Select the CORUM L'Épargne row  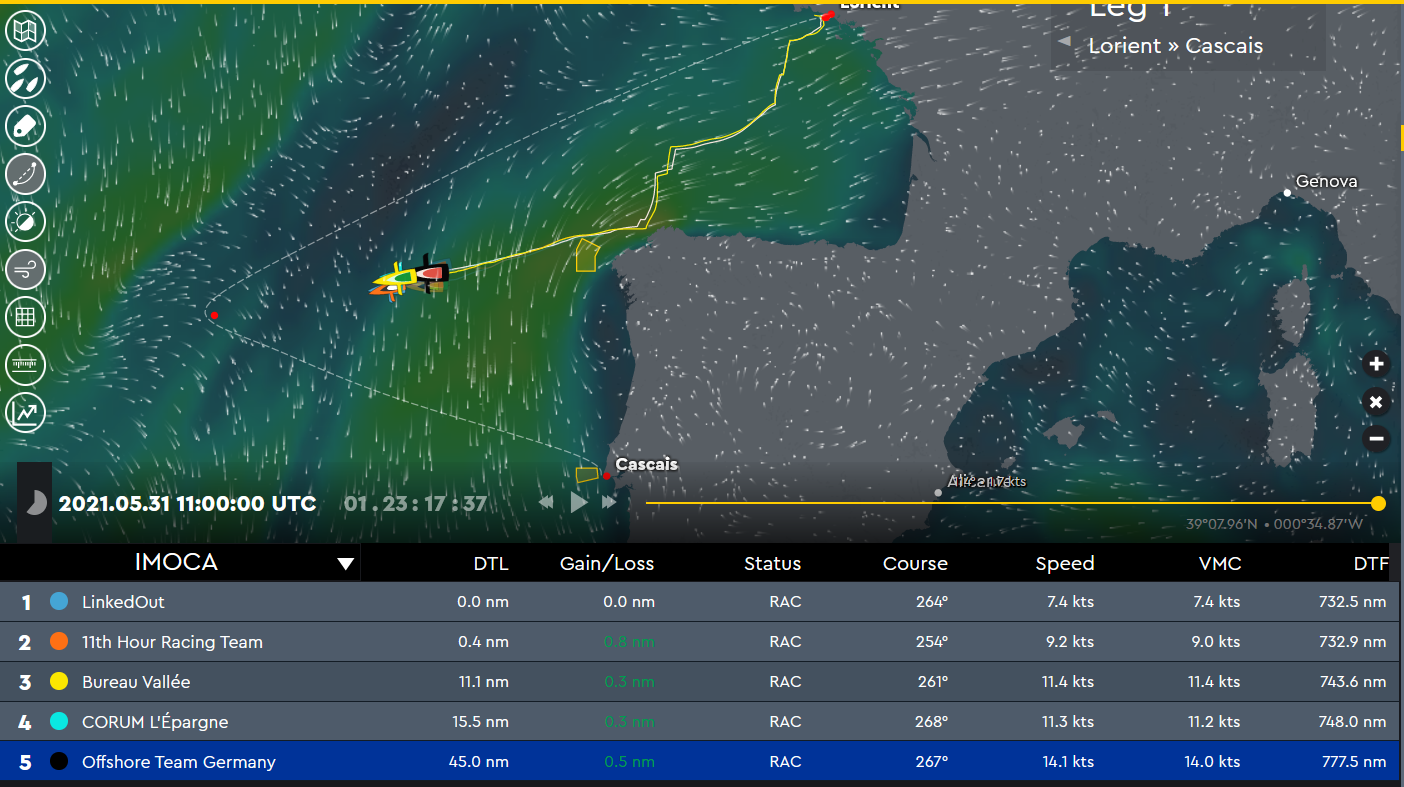coord(700,722)
